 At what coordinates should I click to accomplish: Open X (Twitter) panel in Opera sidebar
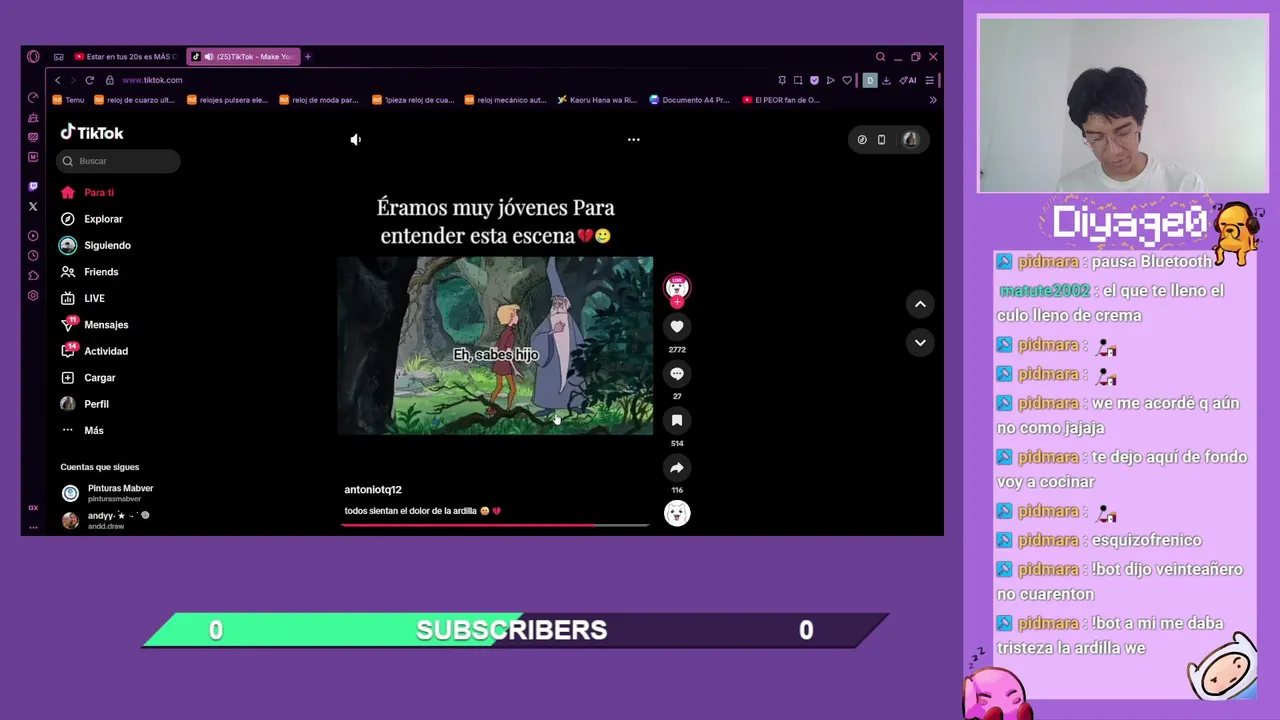coord(33,206)
